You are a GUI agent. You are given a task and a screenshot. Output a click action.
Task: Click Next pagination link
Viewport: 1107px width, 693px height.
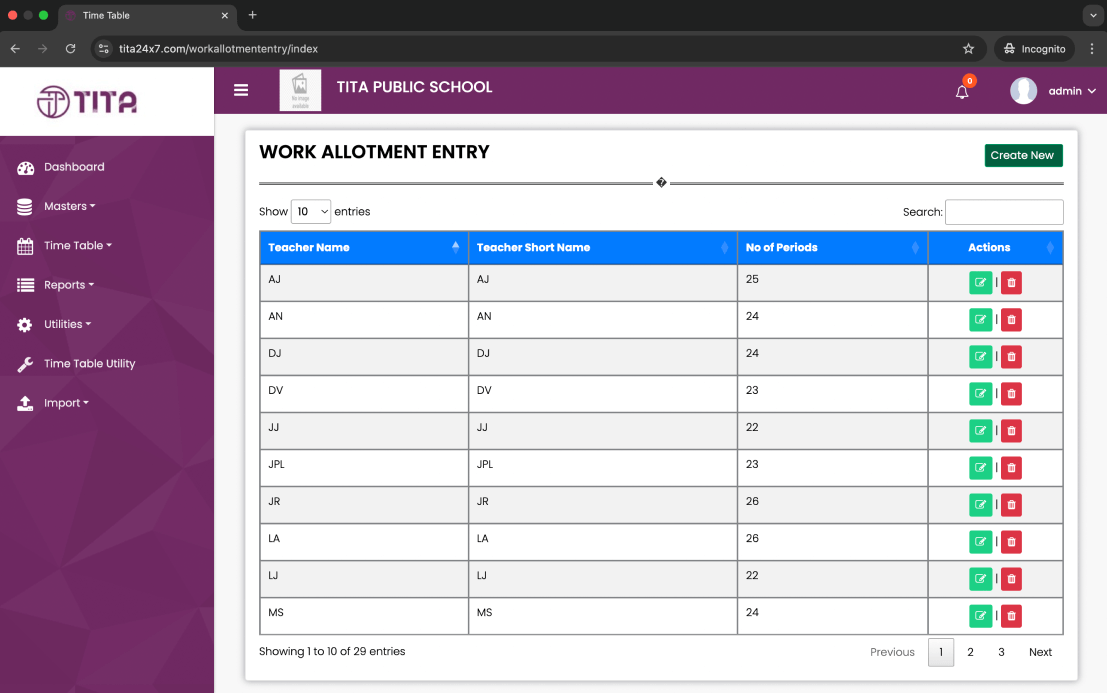pos(1040,652)
